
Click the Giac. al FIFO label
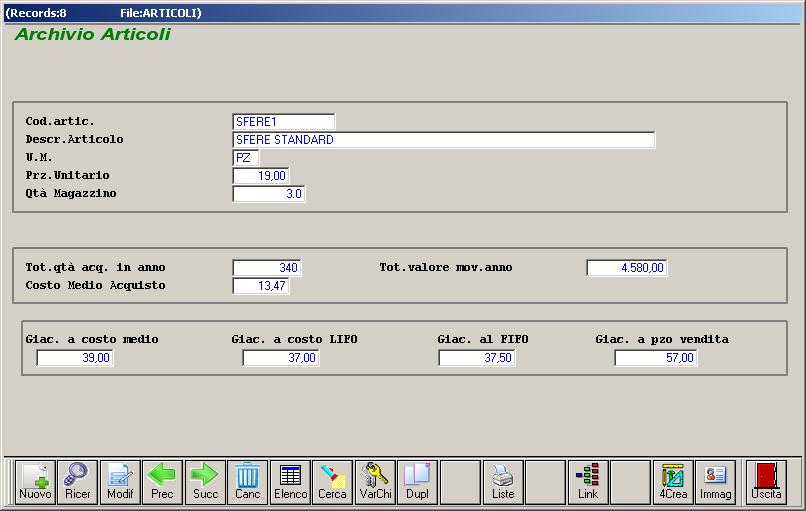point(483,339)
